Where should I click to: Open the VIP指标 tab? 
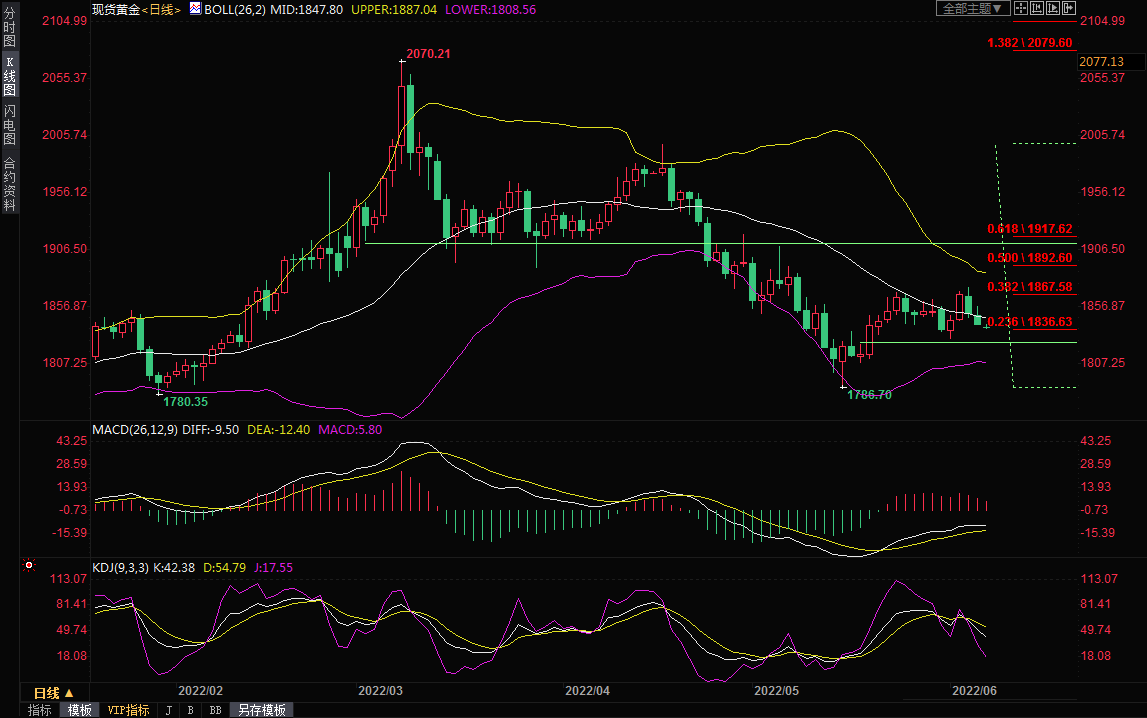tap(128, 710)
